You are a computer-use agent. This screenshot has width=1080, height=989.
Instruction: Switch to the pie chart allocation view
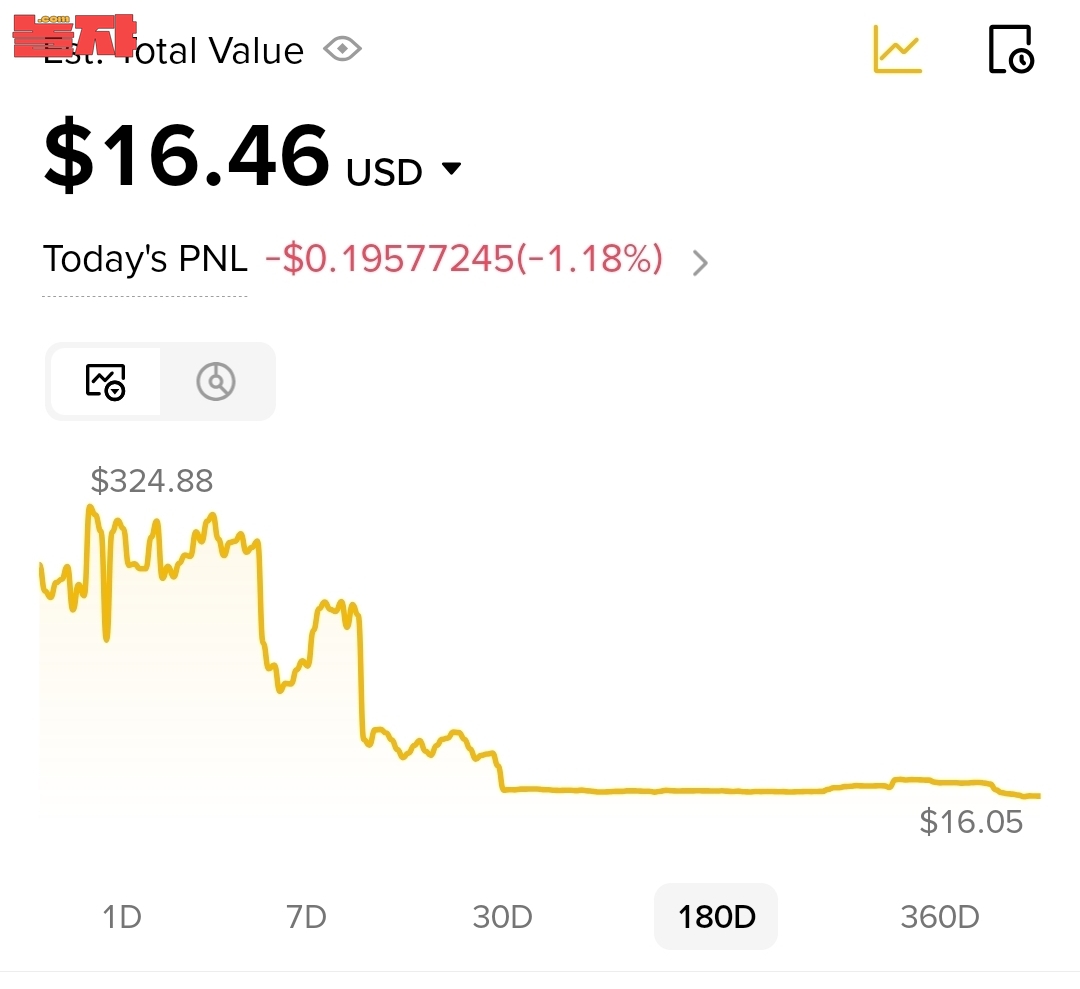point(216,381)
